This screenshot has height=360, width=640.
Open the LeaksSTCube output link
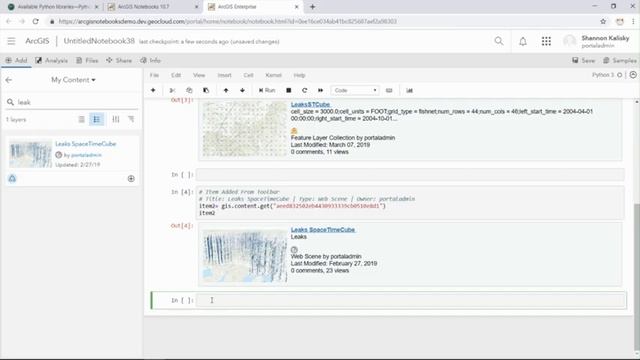pos(310,104)
